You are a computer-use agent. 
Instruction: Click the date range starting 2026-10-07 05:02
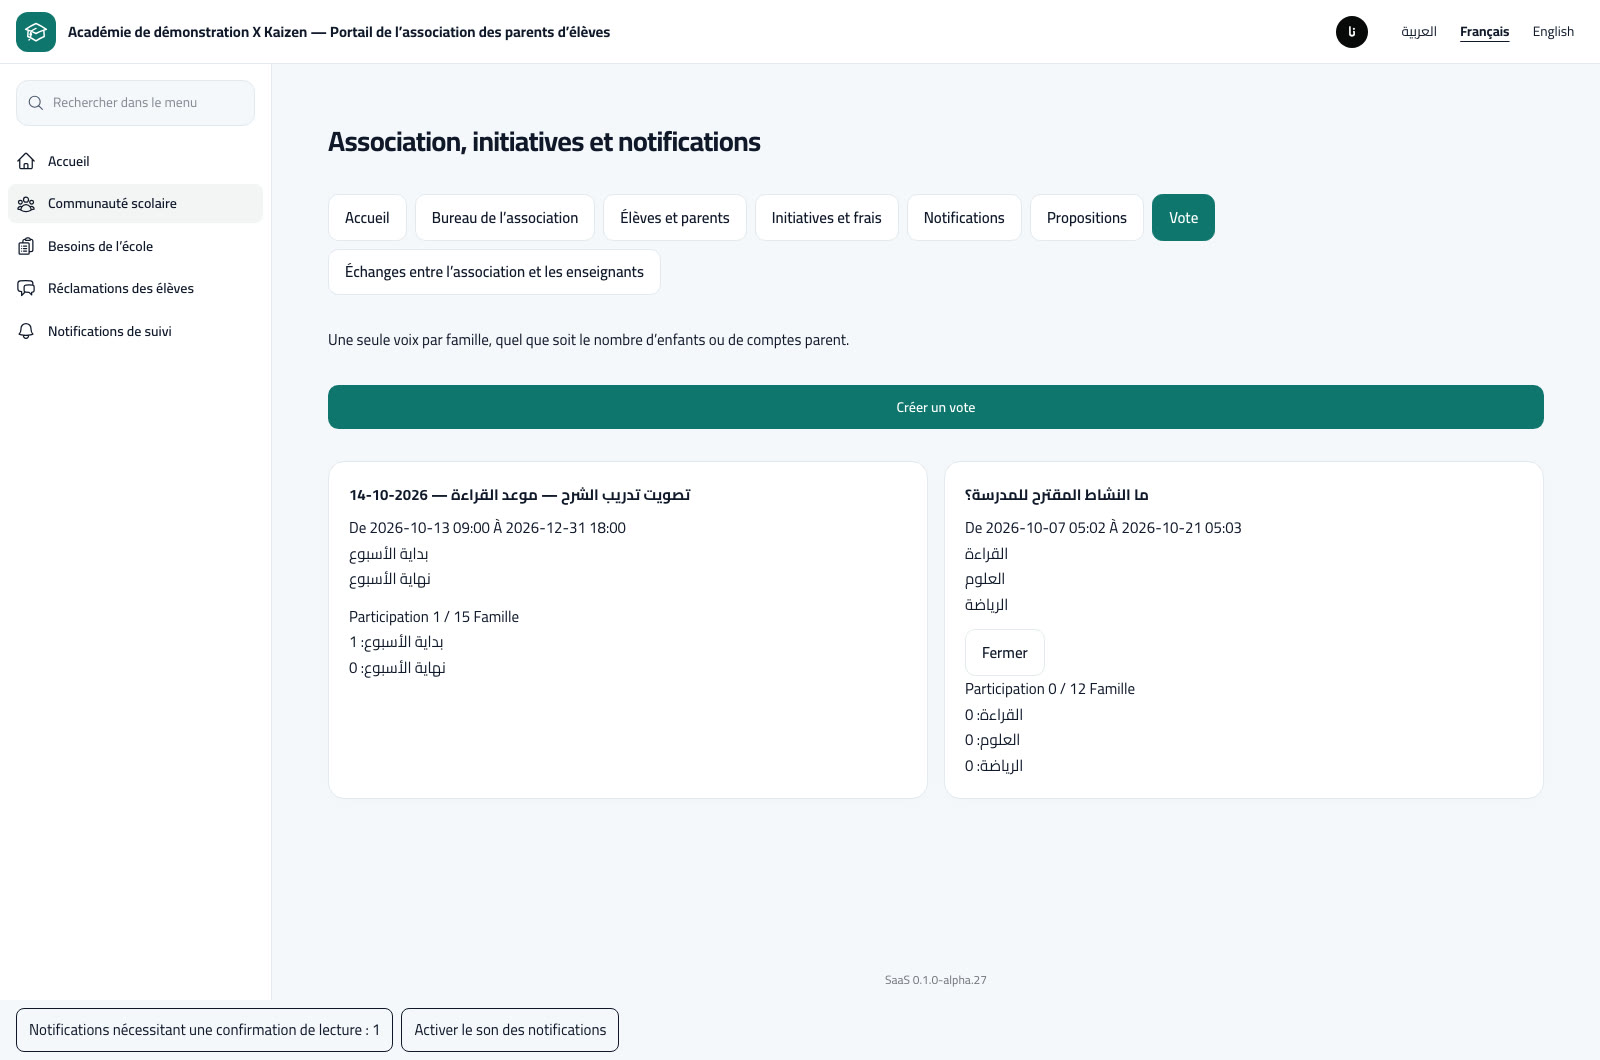point(1103,528)
